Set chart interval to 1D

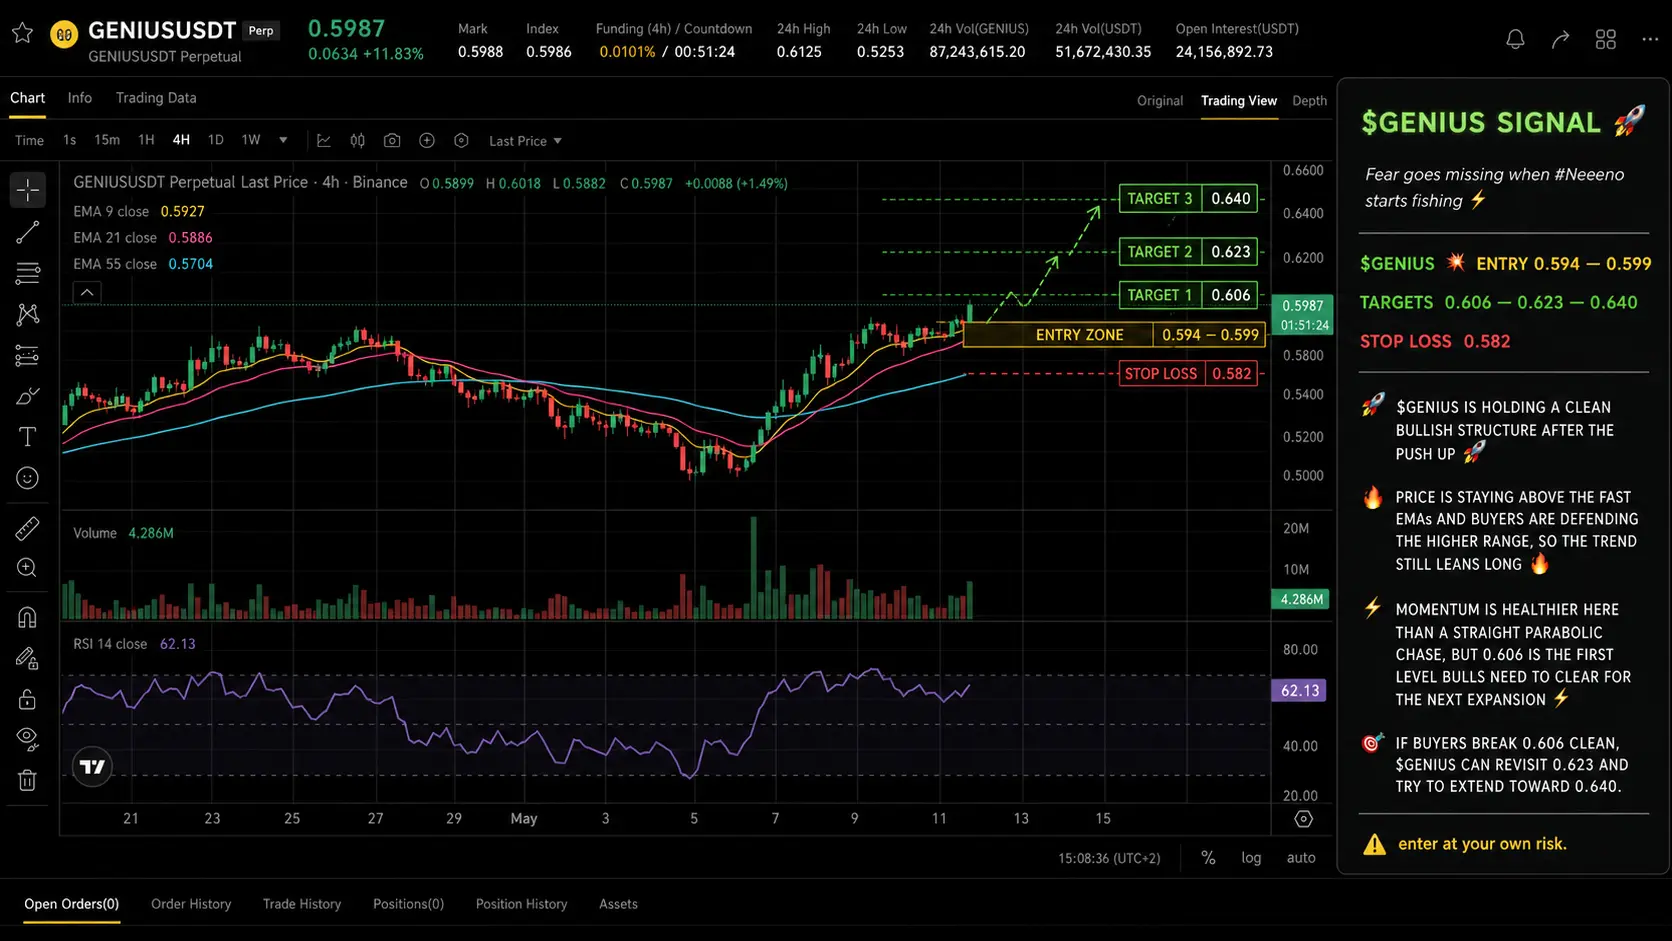click(215, 140)
